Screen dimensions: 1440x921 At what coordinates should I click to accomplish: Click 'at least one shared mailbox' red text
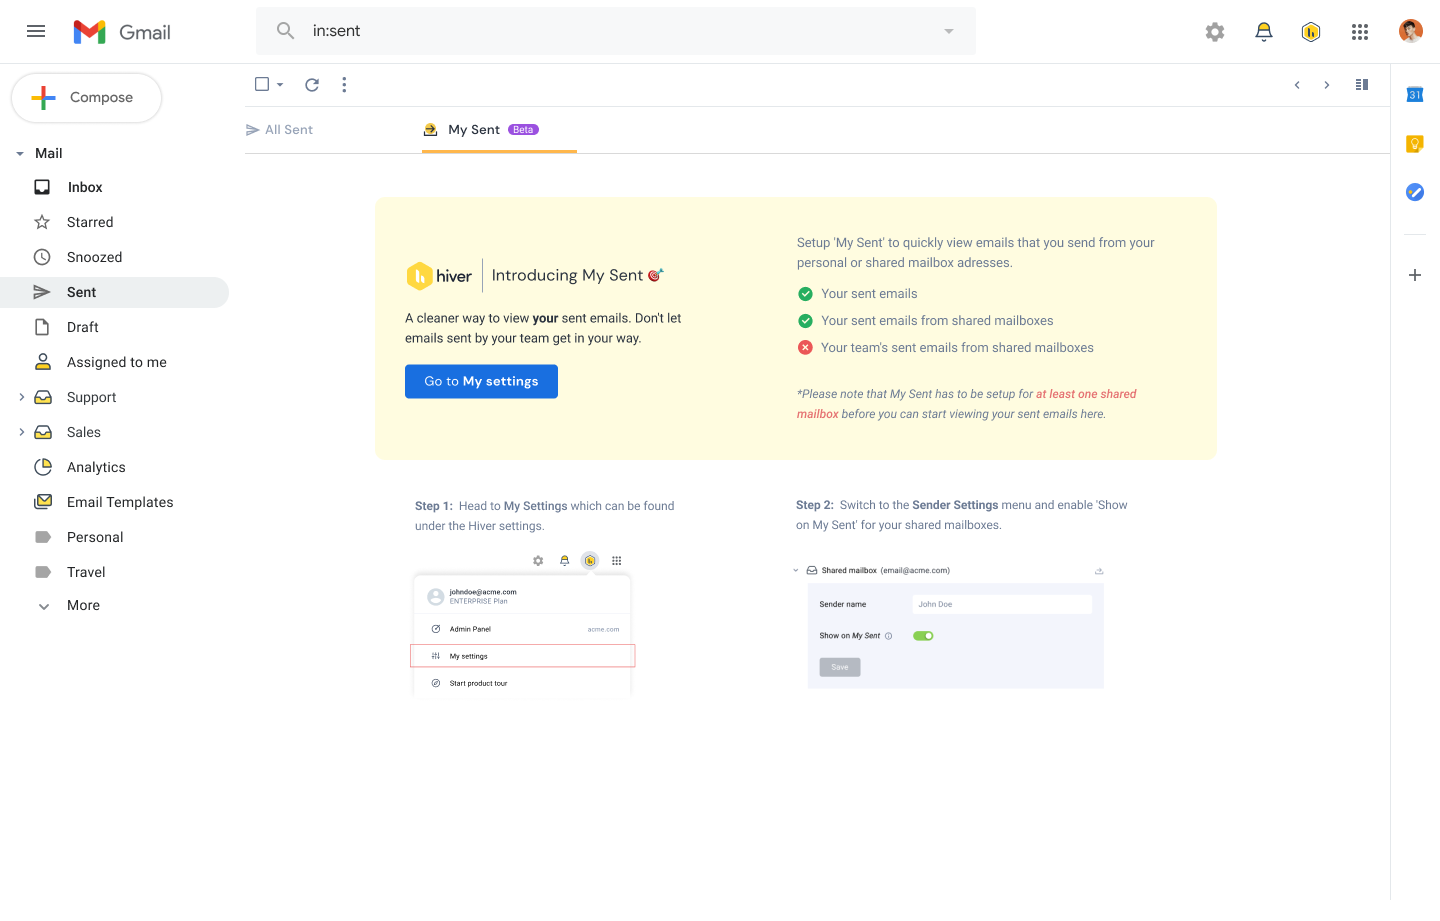click(x=966, y=404)
